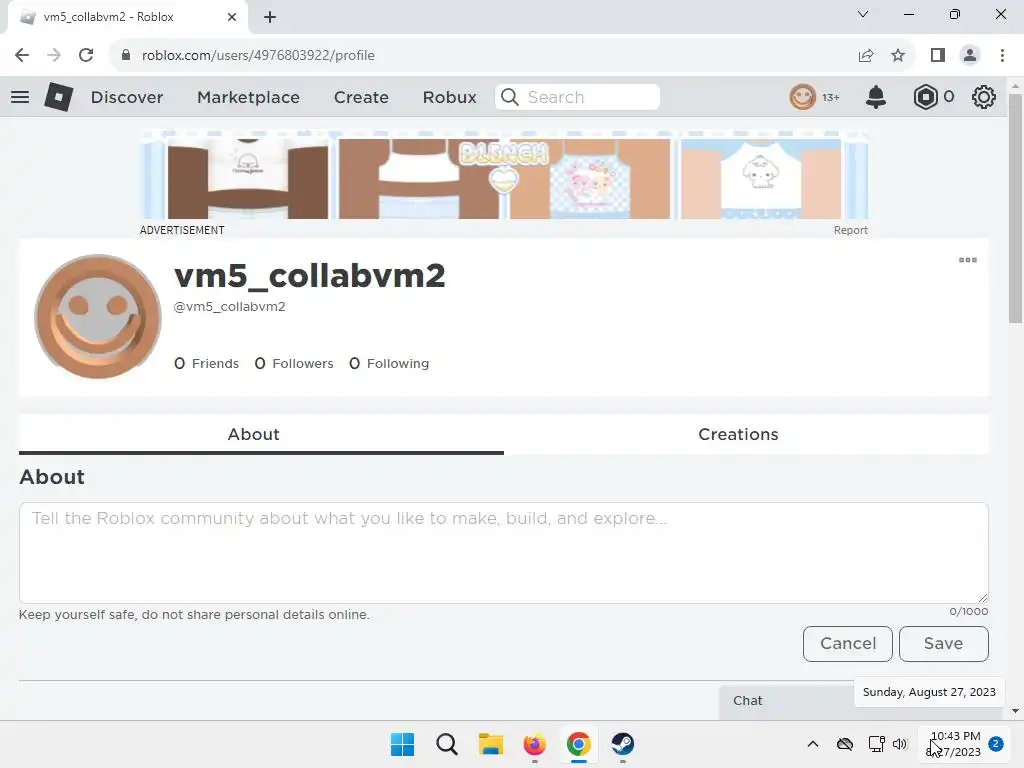Save the About description
The width and height of the screenshot is (1024, 768).
(x=944, y=644)
